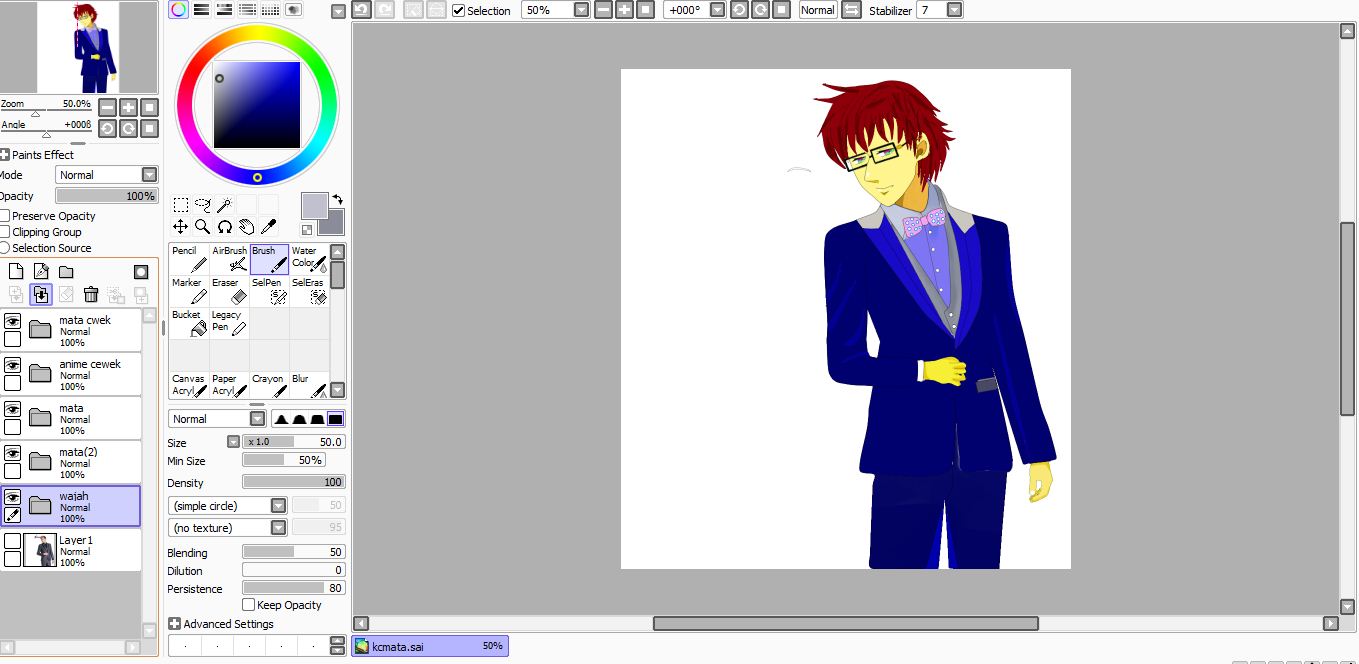1359x664 pixels.
Task: Show the hidden Layer1 layer
Action: 12,541
